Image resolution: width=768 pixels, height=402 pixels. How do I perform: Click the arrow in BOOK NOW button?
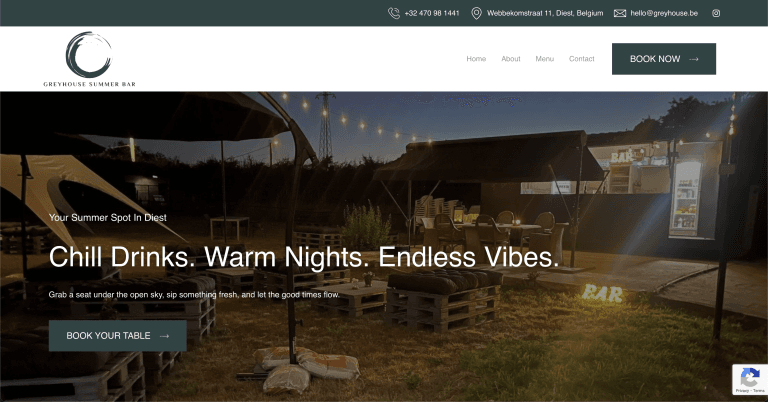click(694, 59)
